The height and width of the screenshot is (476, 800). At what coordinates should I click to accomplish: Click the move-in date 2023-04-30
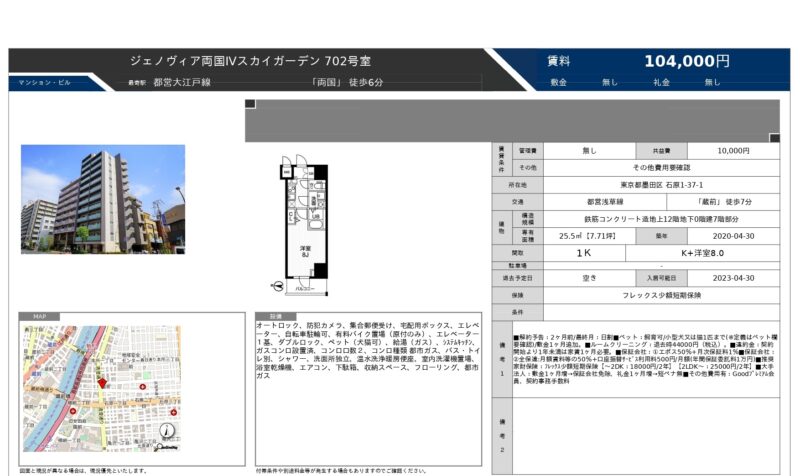coord(733,279)
